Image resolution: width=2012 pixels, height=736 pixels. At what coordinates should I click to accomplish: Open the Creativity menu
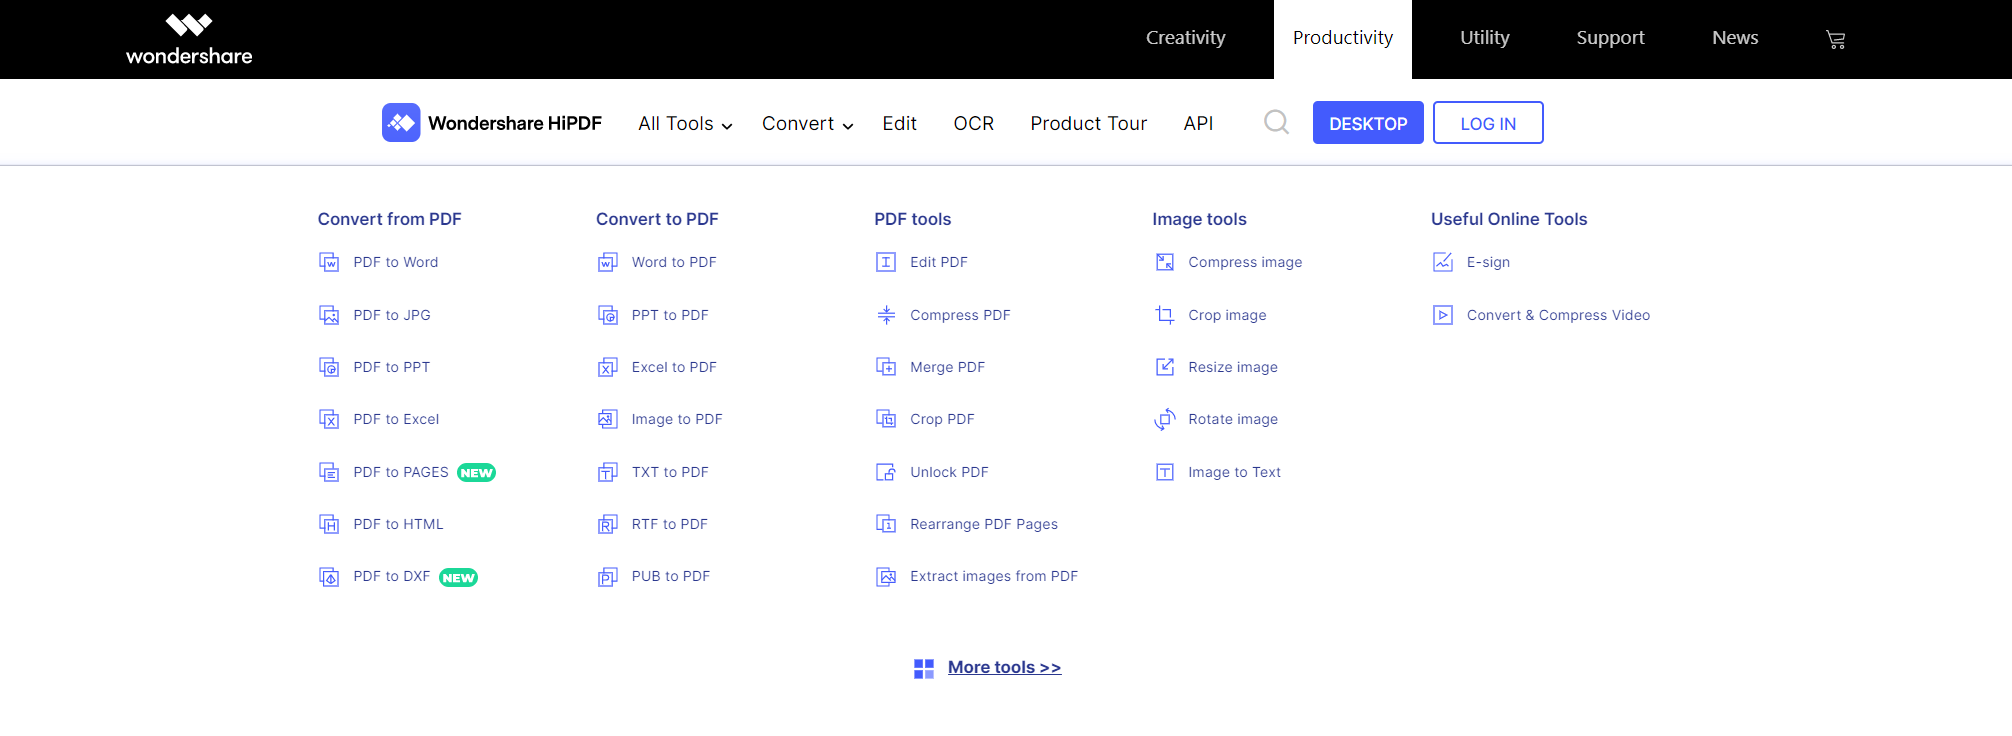click(x=1185, y=38)
